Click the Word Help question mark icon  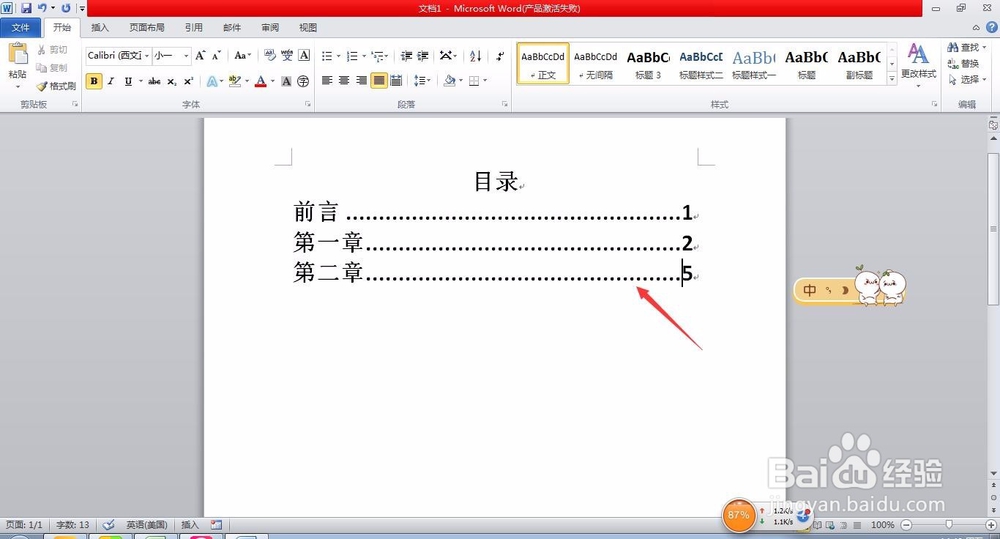click(x=992, y=27)
